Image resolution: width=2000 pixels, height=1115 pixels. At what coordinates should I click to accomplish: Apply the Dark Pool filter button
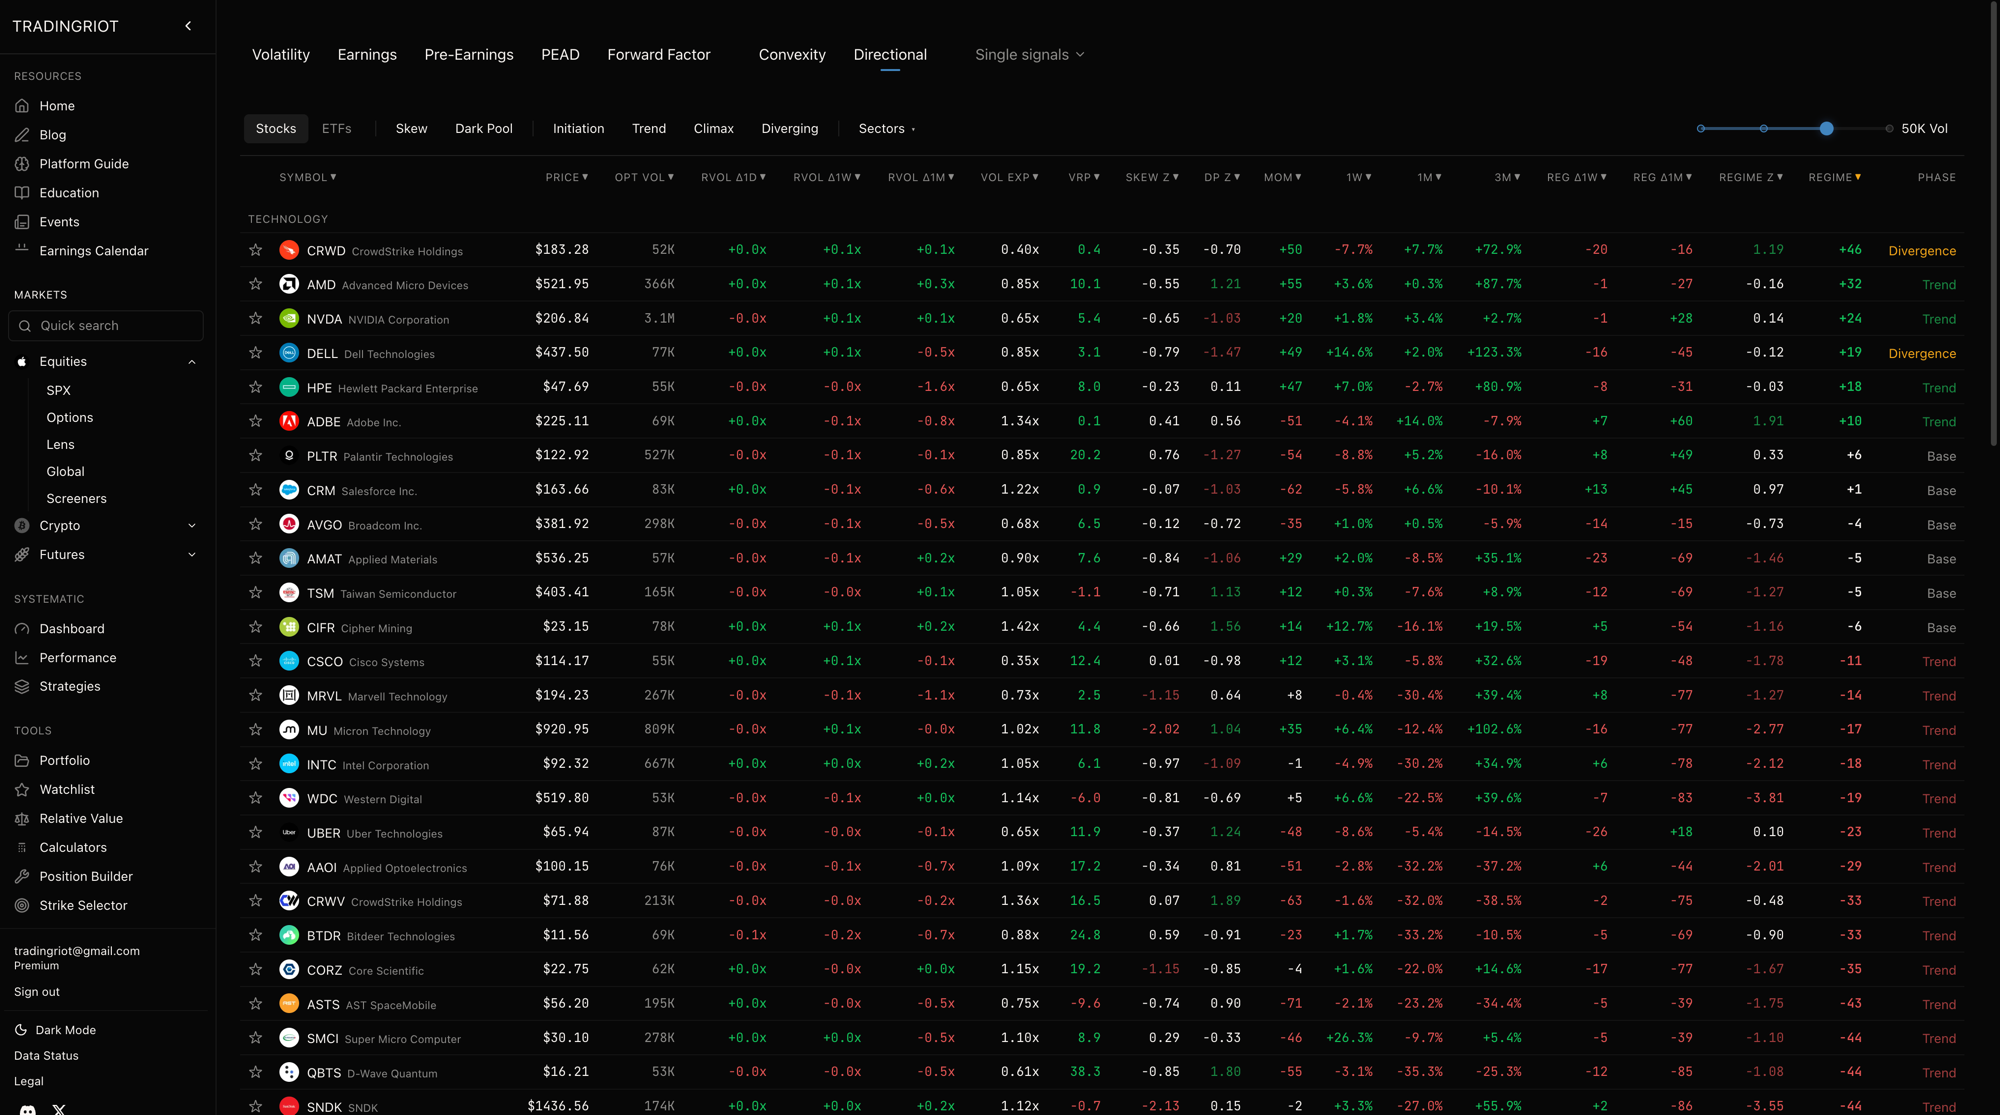click(483, 128)
